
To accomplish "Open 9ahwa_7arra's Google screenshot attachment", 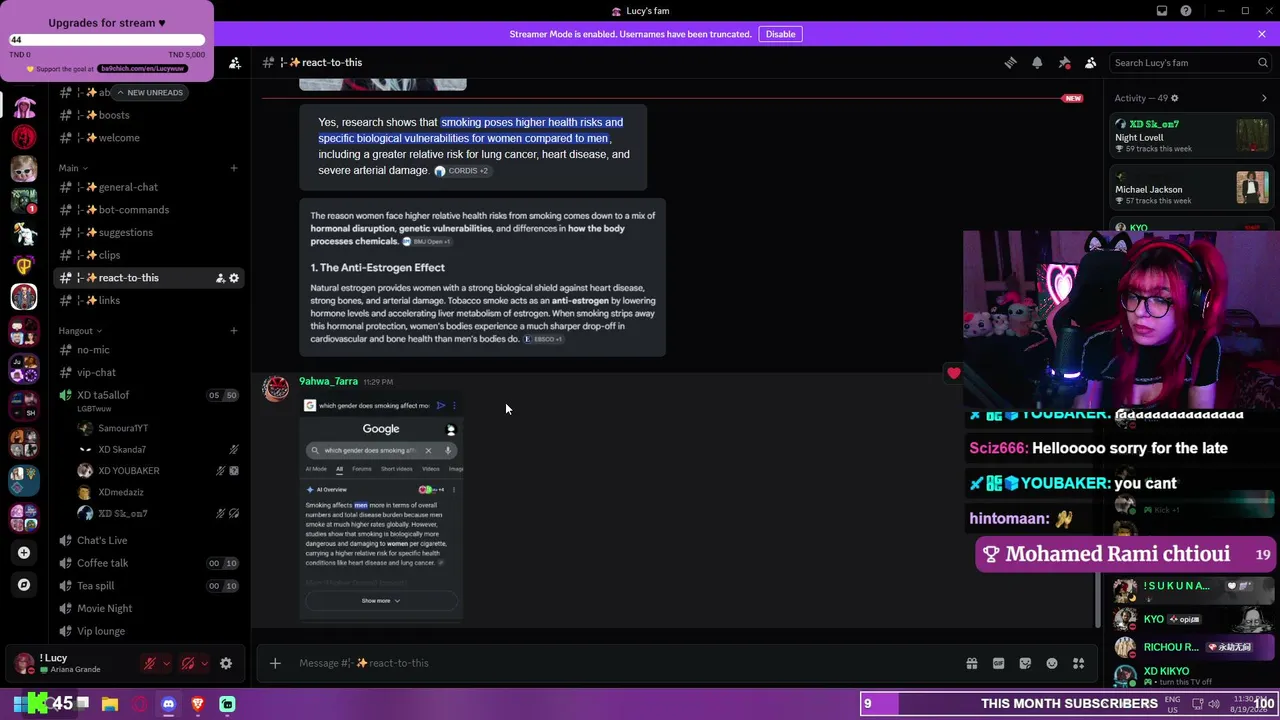I will [x=381, y=506].
